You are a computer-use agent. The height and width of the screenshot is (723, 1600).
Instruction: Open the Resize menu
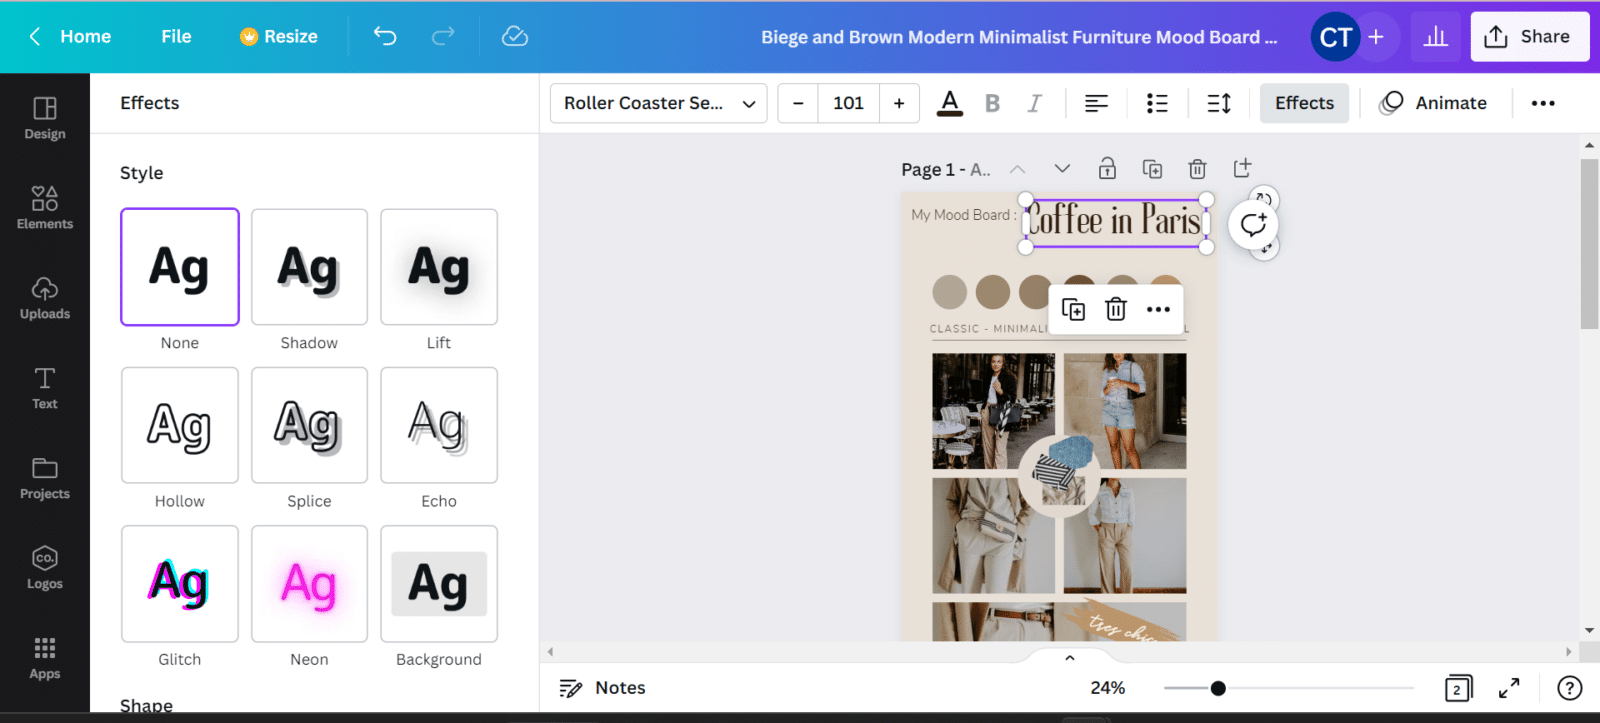coord(279,37)
